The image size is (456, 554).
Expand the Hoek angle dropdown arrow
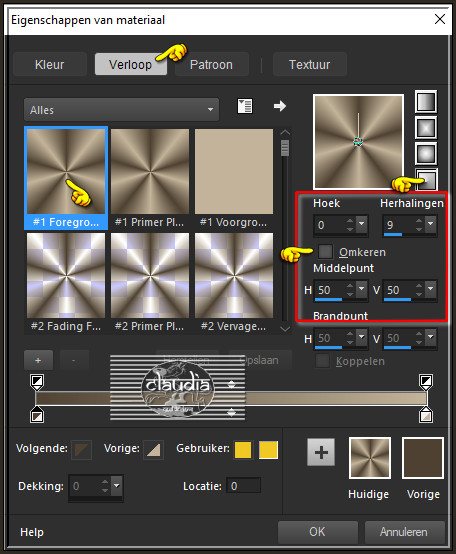tap(362, 223)
